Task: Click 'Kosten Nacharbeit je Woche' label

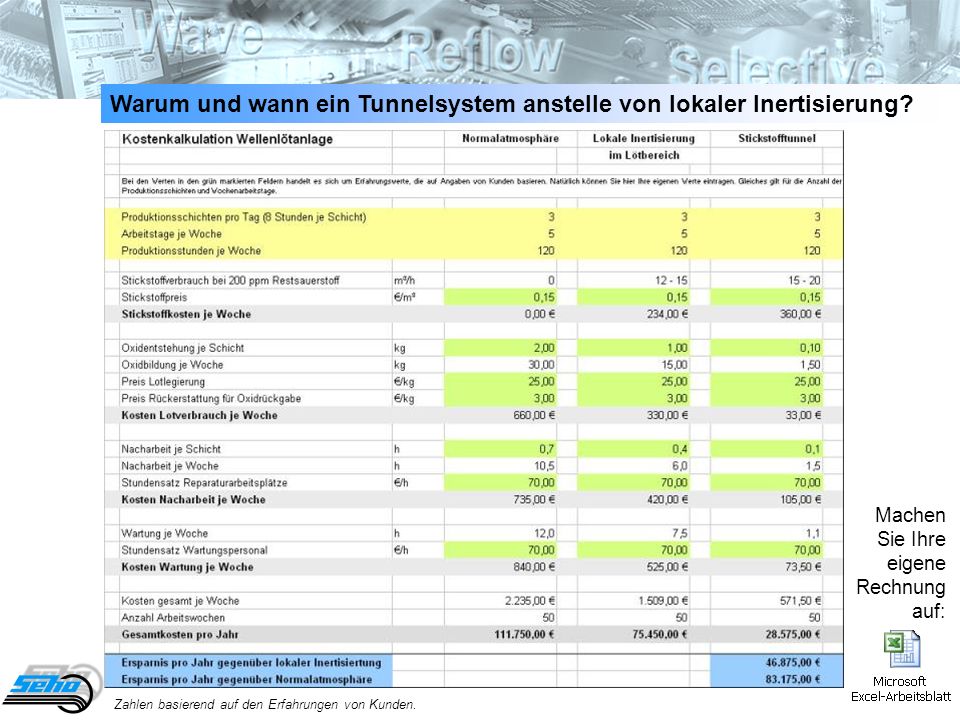Action: (x=193, y=500)
